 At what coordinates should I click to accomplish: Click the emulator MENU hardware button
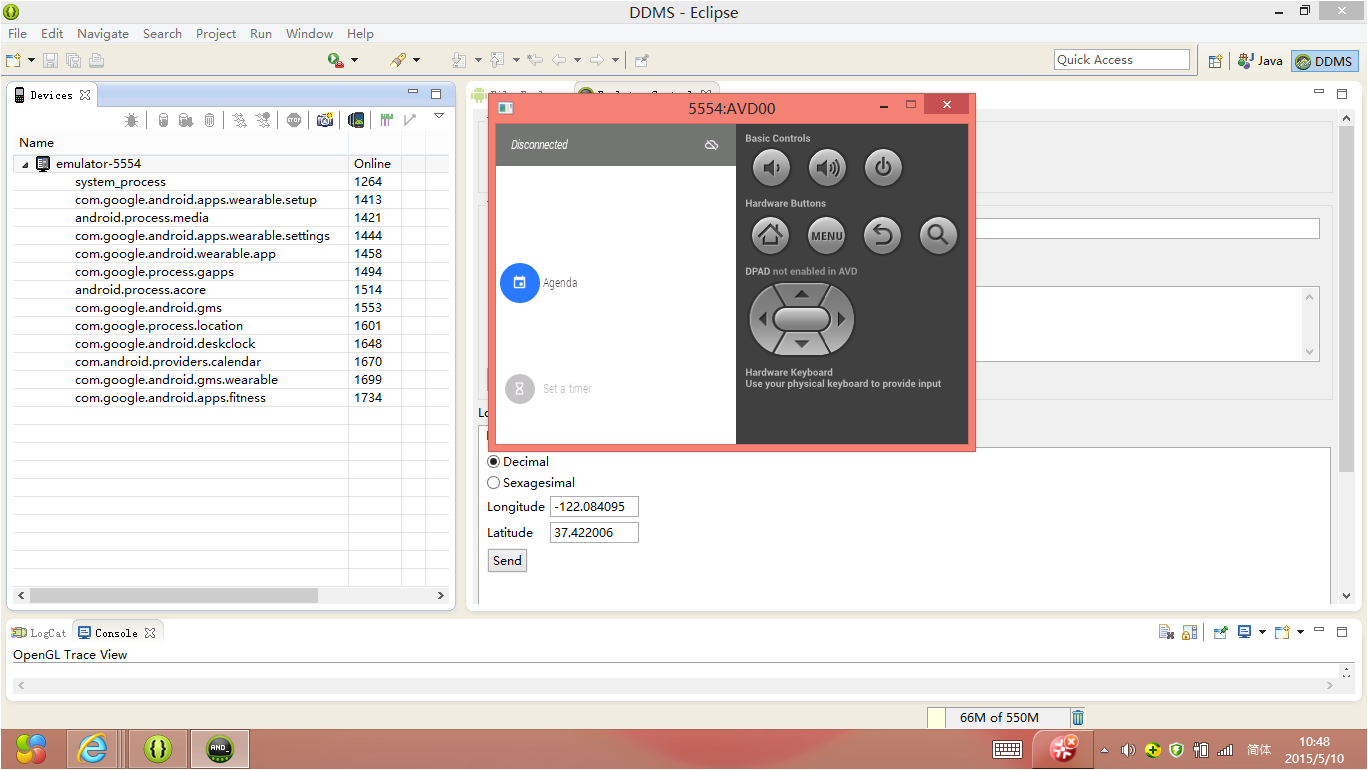click(x=827, y=236)
